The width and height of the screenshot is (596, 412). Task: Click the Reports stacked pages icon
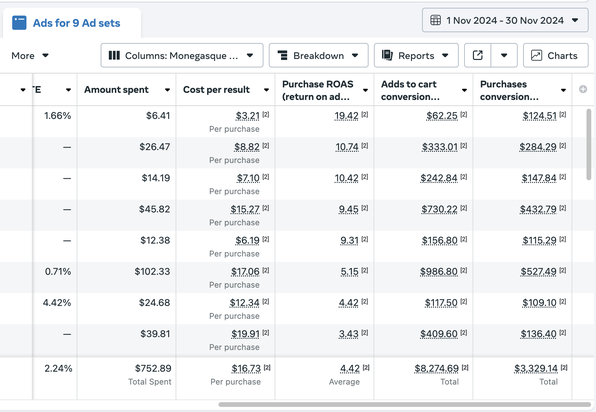pyautogui.click(x=387, y=55)
